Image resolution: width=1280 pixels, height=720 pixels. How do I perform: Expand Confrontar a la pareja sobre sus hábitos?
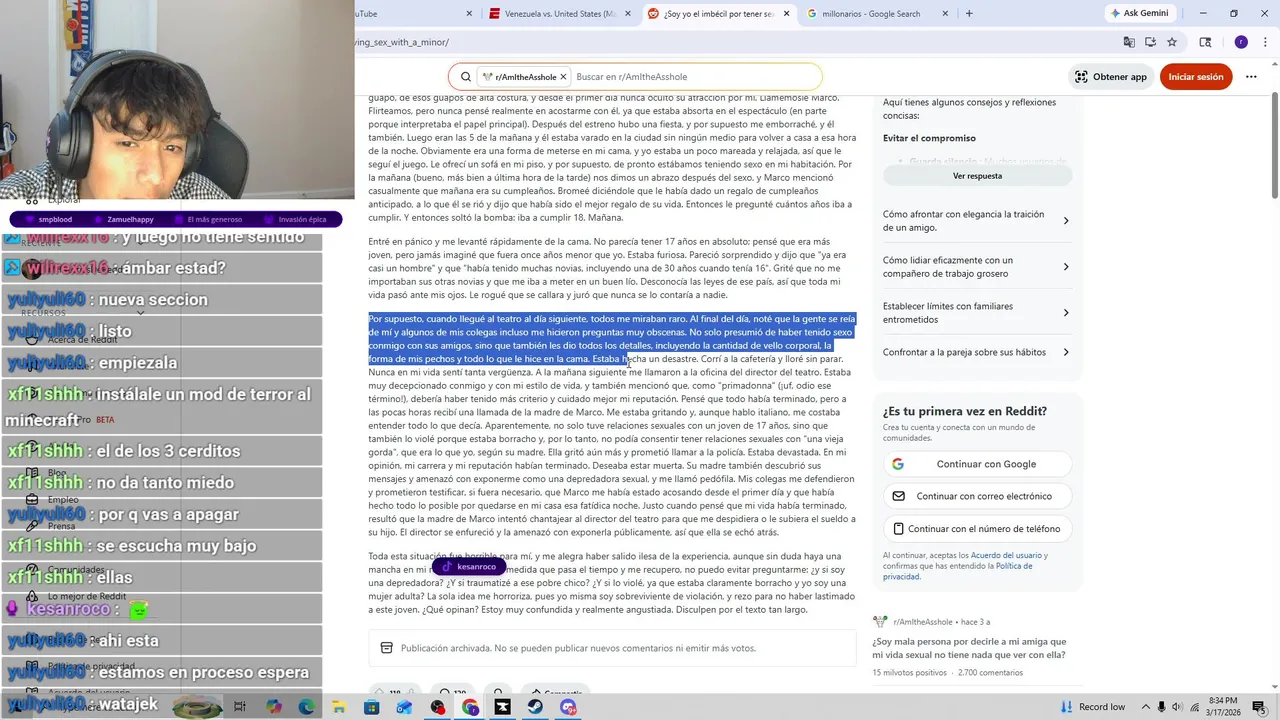point(977,352)
